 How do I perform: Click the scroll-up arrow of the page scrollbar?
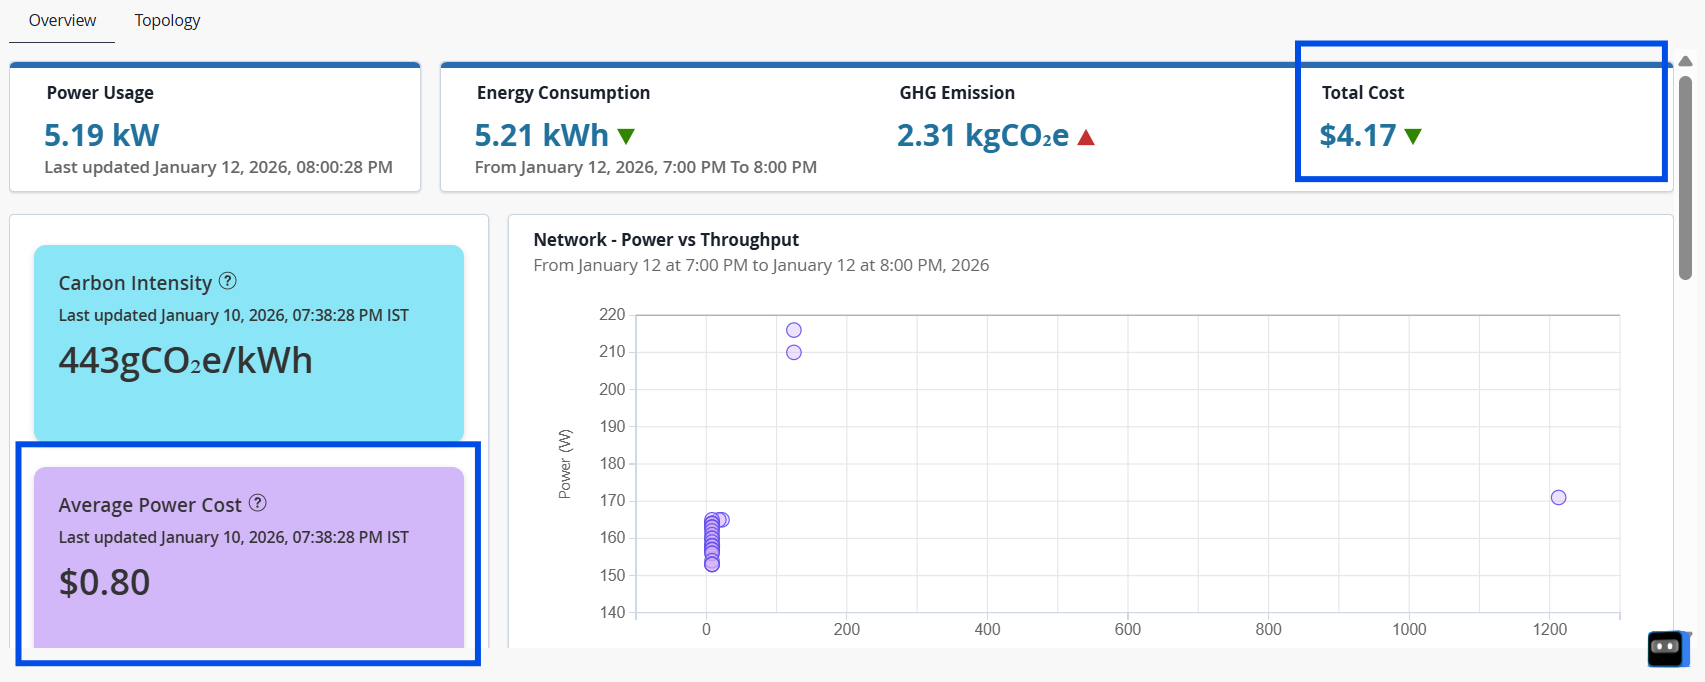point(1685,61)
